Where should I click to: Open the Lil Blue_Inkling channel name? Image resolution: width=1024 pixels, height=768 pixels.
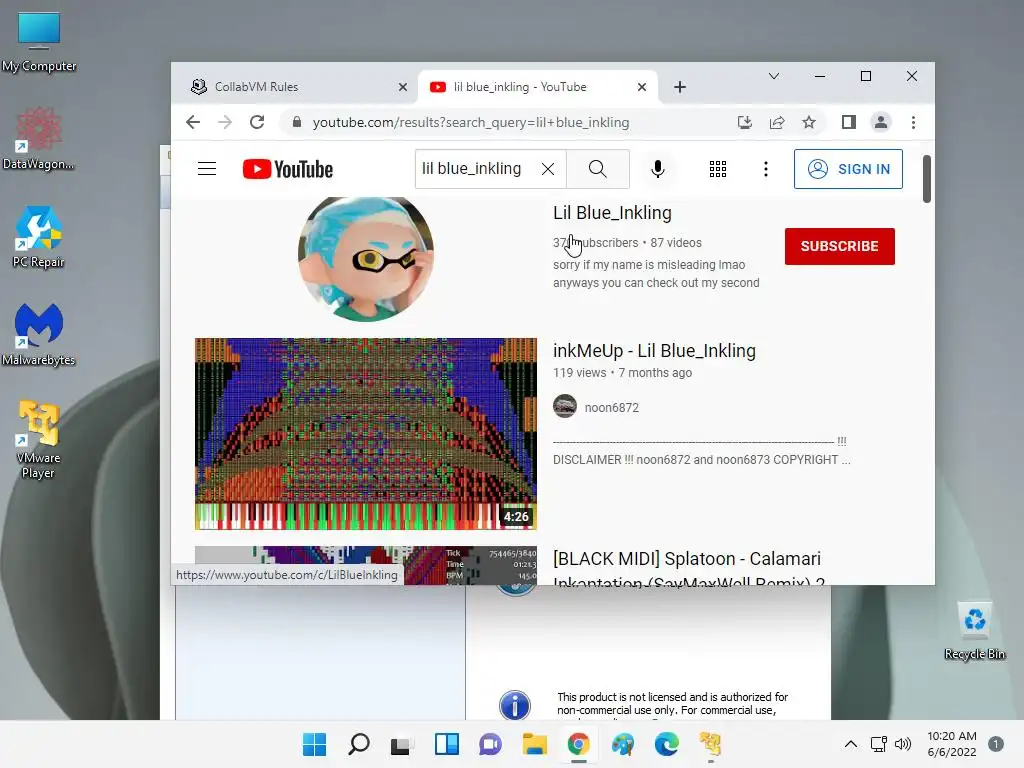coord(612,213)
